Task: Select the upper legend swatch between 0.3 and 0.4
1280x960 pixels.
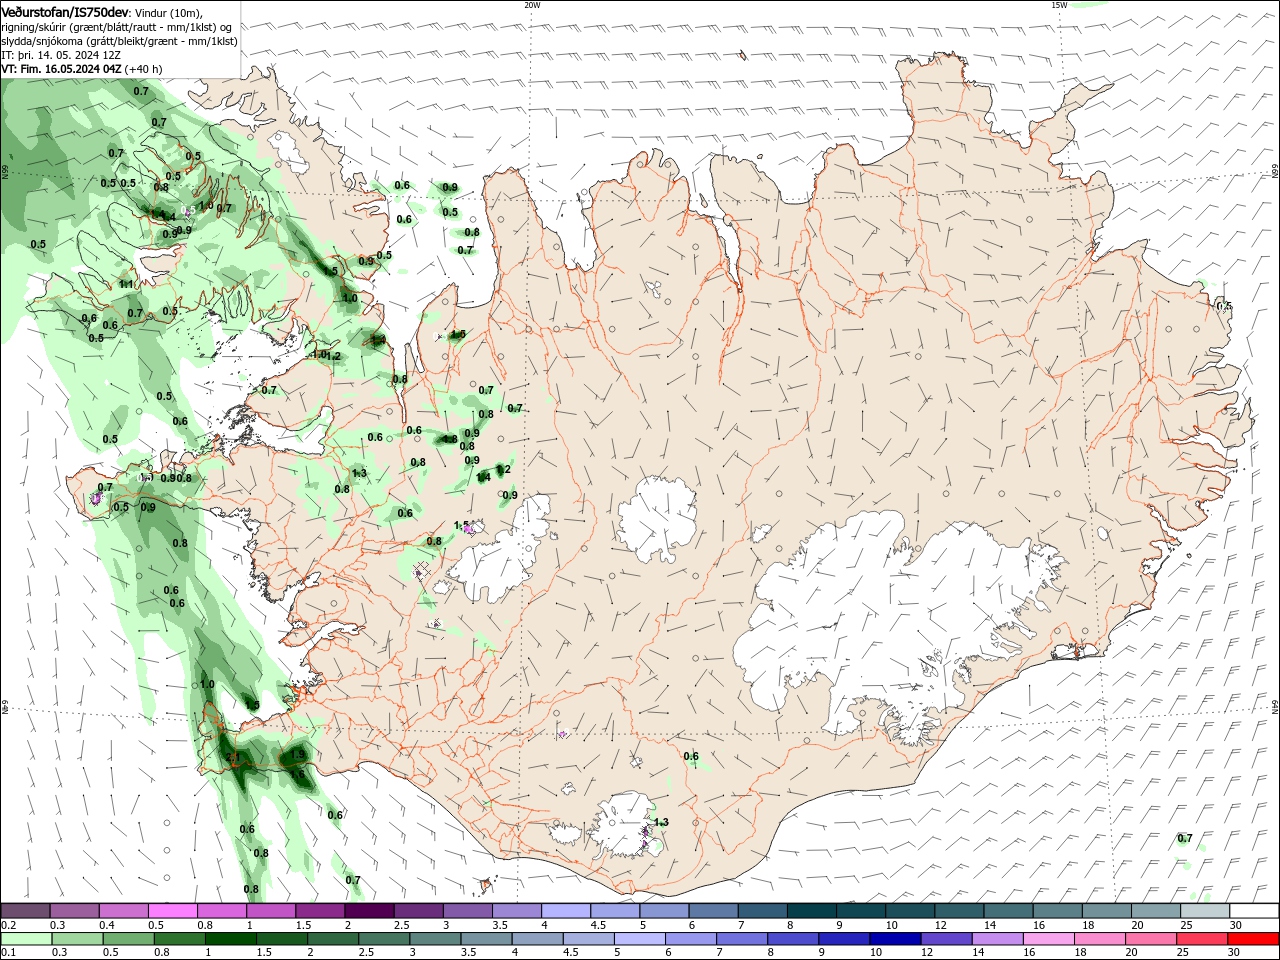Action: (x=74, y=911)
